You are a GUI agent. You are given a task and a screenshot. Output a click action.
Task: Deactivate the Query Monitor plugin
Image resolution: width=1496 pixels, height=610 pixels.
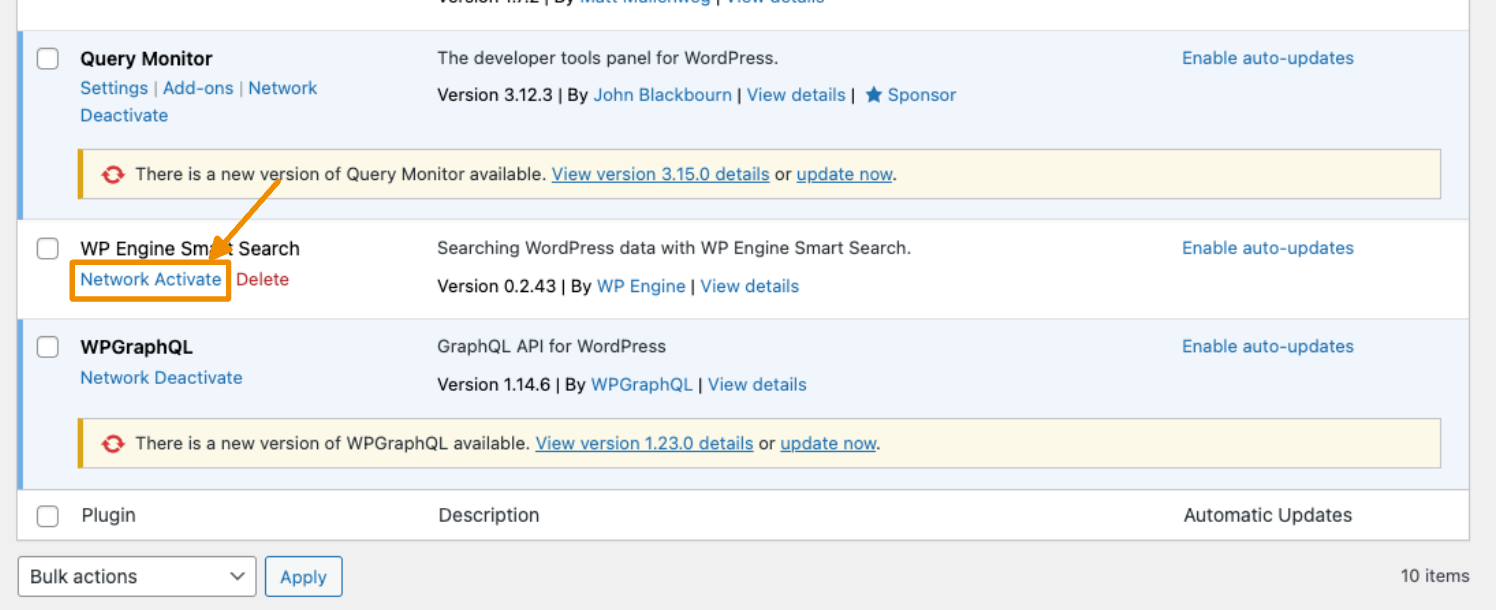[x=123, y=115]
